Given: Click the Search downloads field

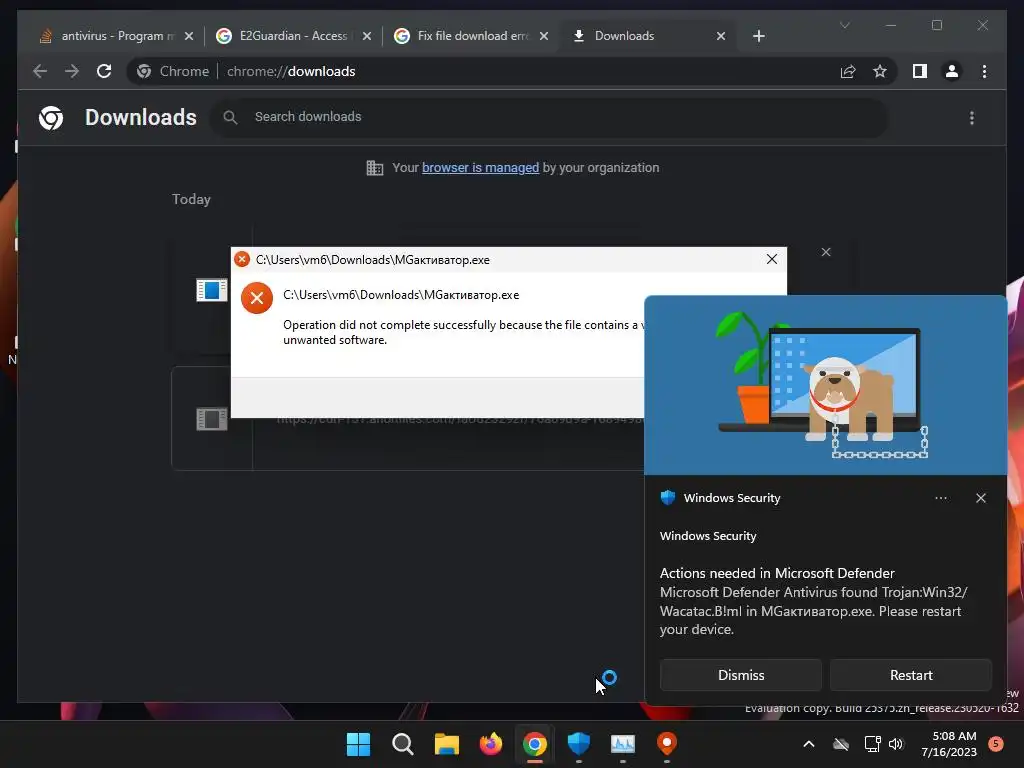Looking at the screenshot, I should pos(549,117).
